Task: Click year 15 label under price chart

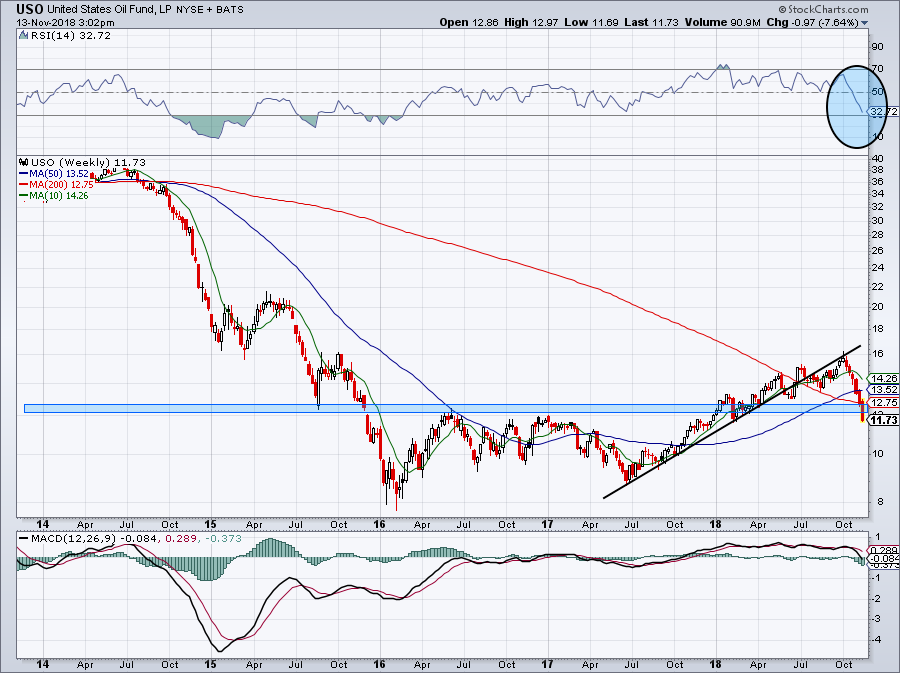Action: (211, 524)
